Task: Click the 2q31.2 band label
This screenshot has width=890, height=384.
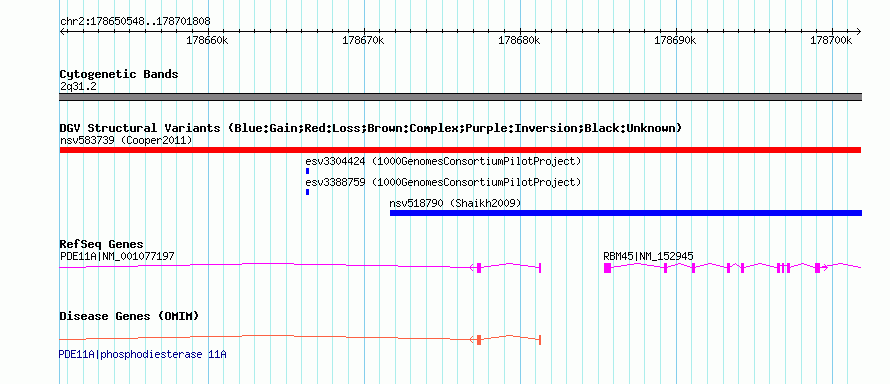Action: tap(78, 87)
